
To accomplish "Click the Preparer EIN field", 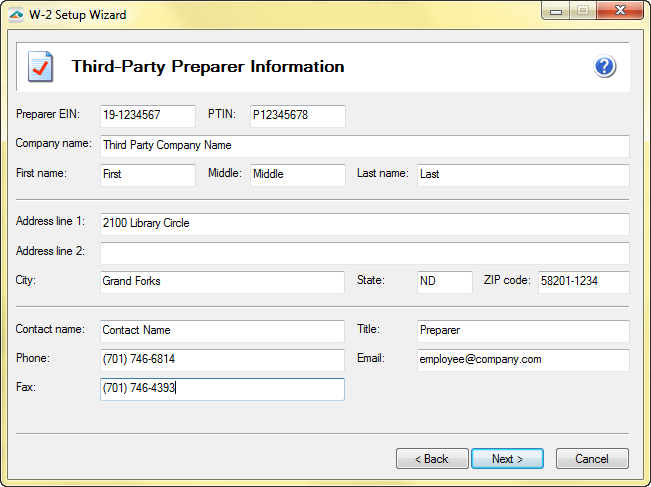I will pos(147,116).
